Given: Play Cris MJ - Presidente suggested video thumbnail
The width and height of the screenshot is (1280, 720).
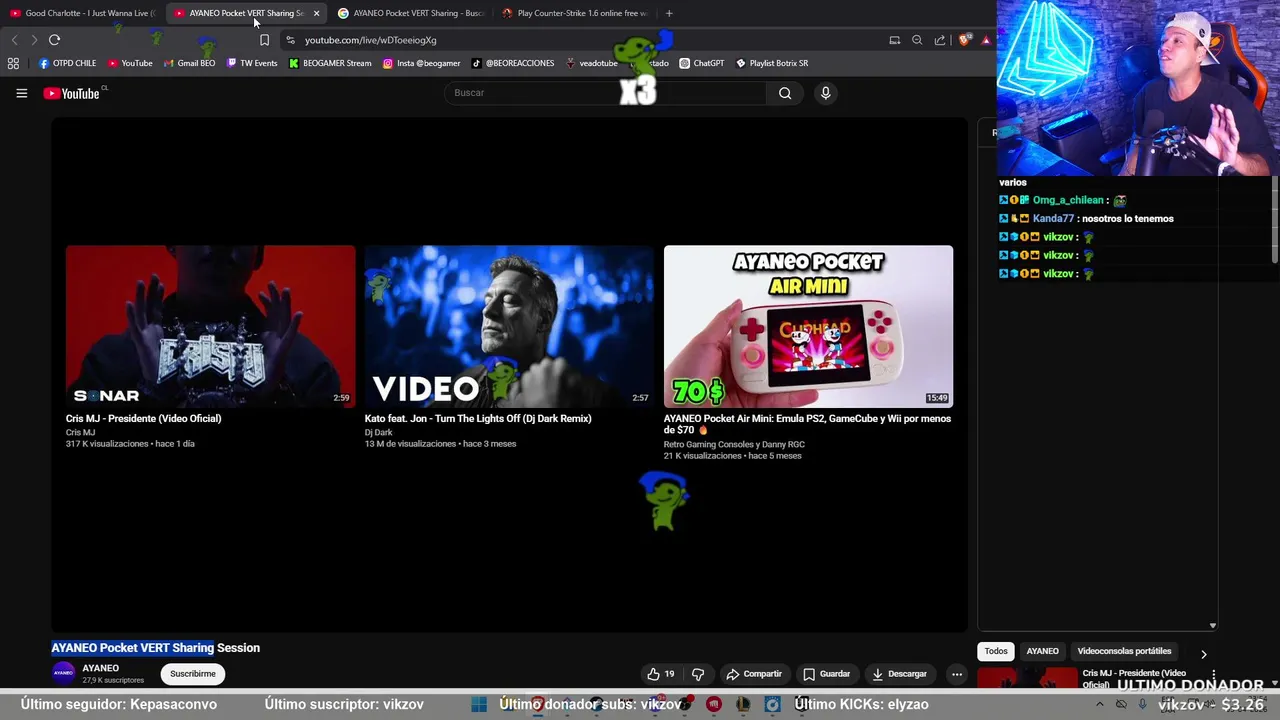Looking at the screenshot, I should coord(210,326).
